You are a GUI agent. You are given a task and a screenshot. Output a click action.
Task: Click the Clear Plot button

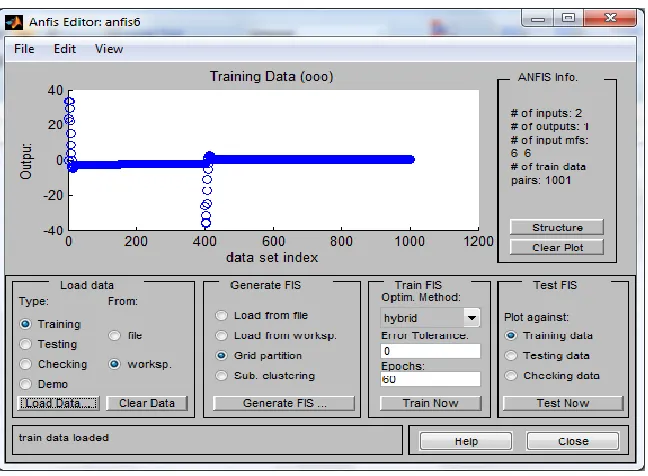point(557,247)
